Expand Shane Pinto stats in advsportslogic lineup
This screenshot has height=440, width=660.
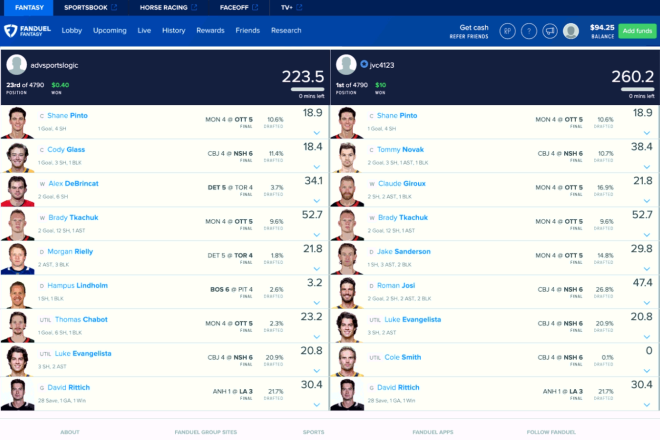(x=317, y=133)
